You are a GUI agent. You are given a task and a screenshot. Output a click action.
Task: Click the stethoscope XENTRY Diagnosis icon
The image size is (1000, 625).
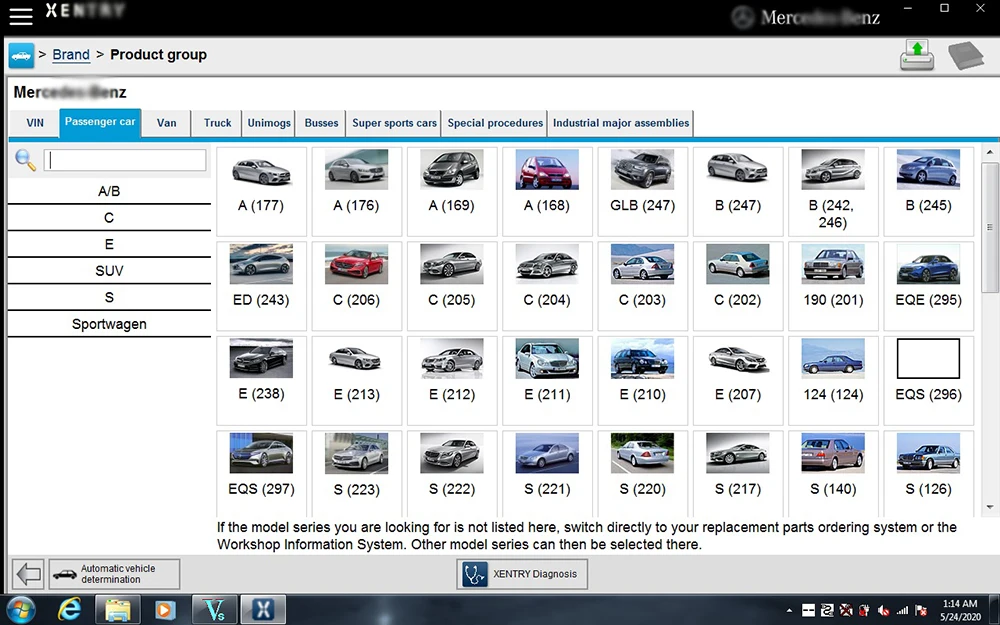(x=474, y=574)
